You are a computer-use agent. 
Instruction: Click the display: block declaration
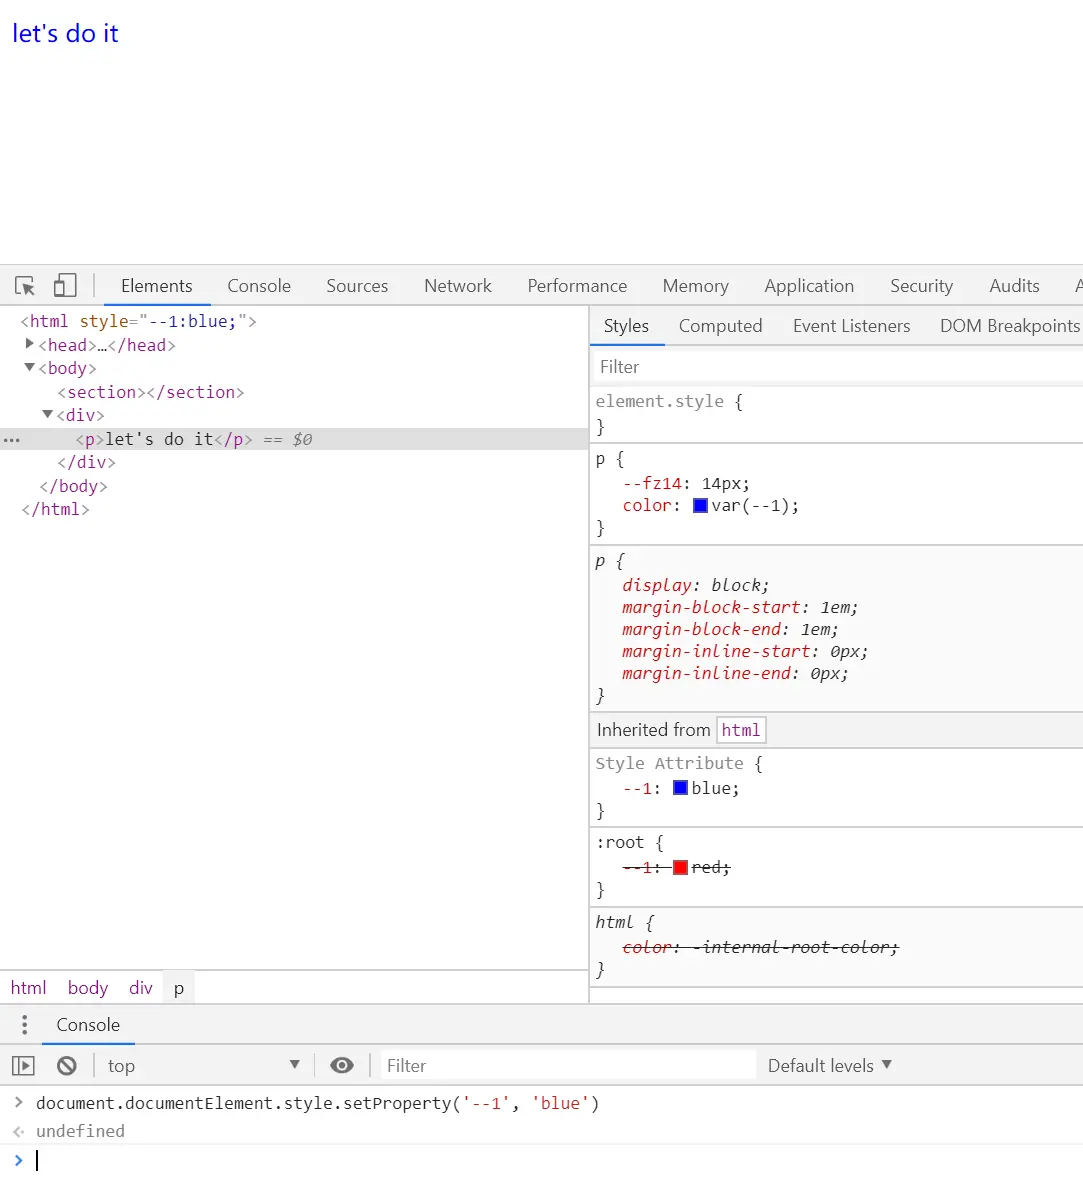tap(696, 585)
